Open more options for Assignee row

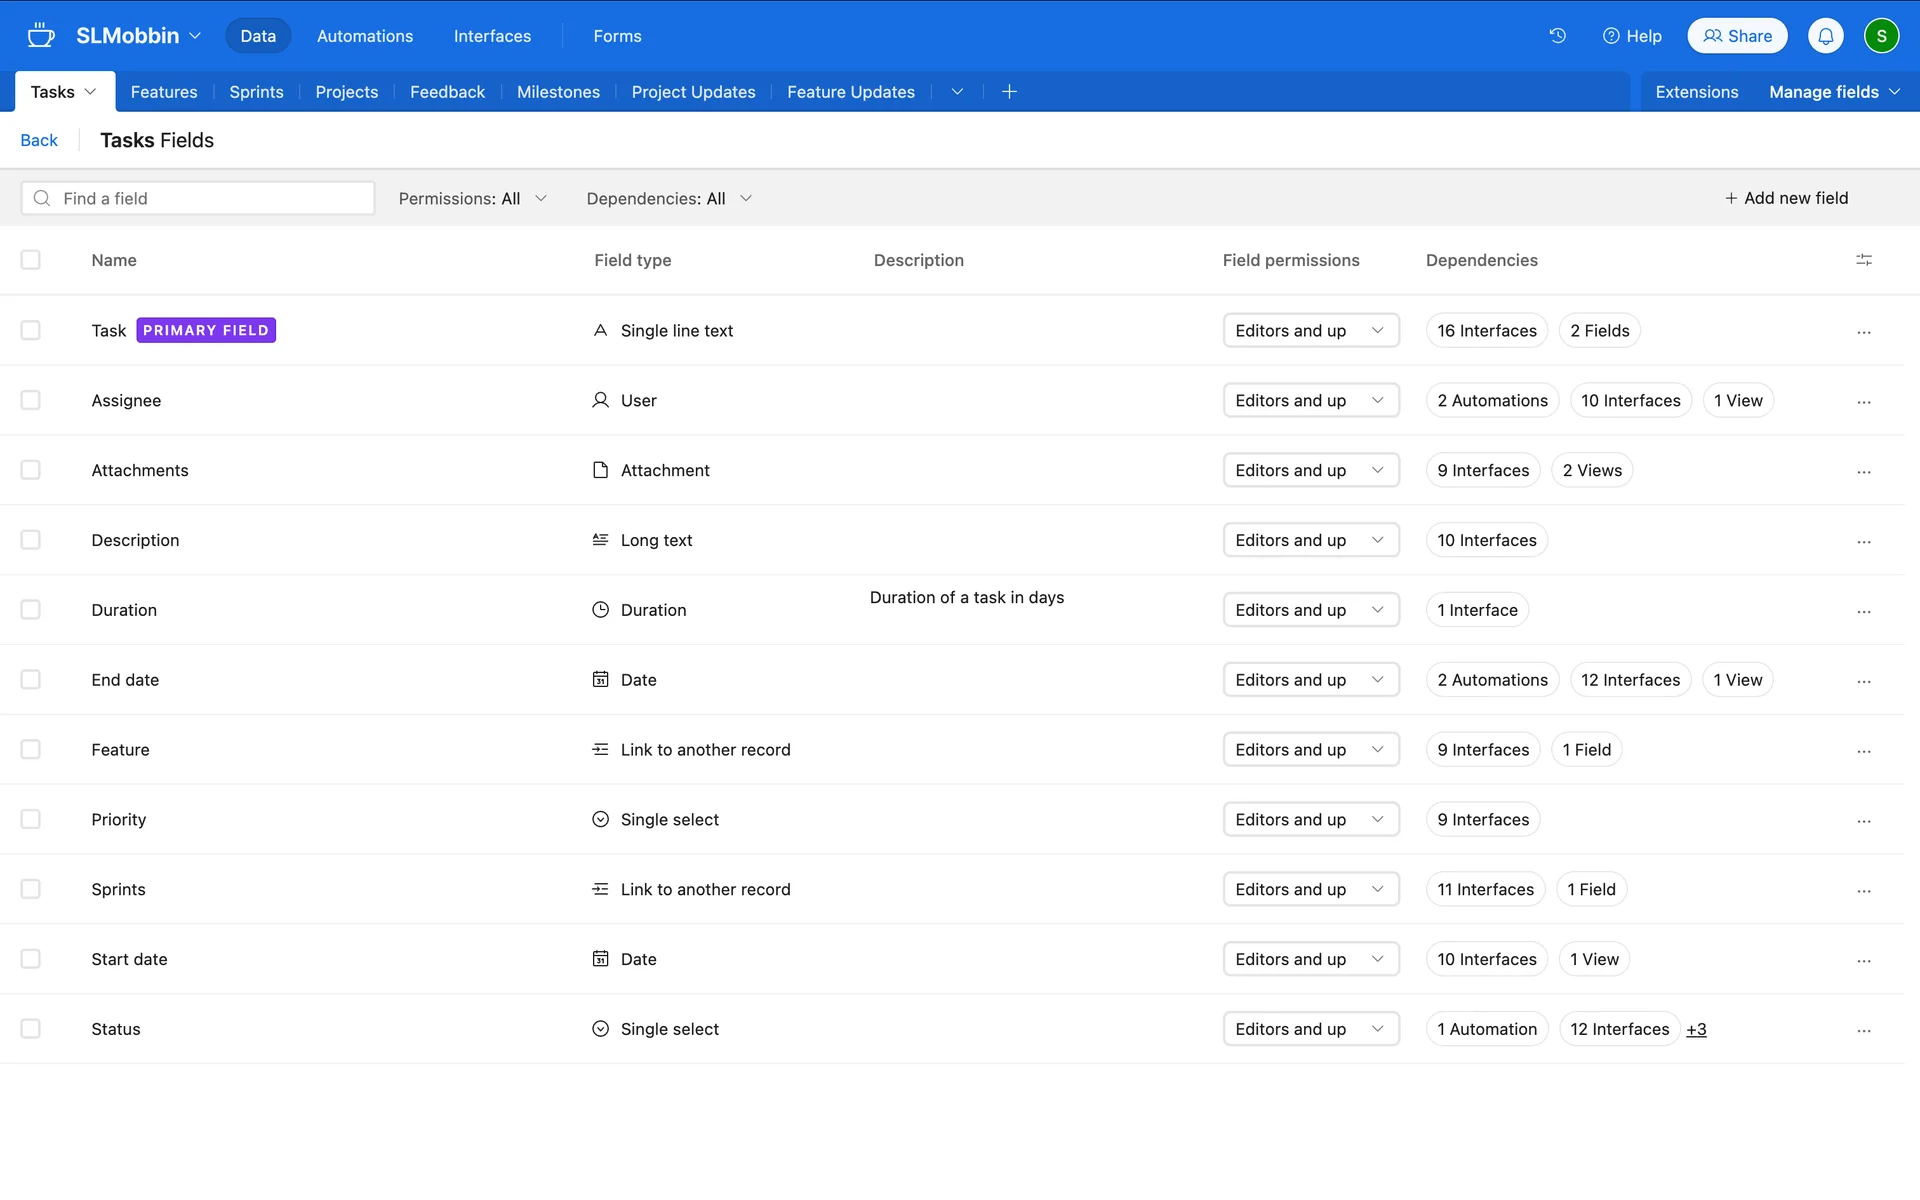[1863, 401]
